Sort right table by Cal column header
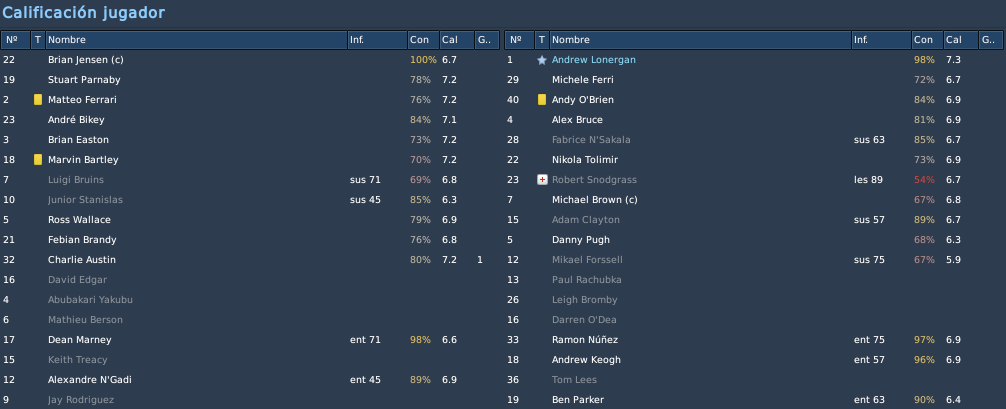Viewport: 1006px width, 409px height. coord(960,40)
